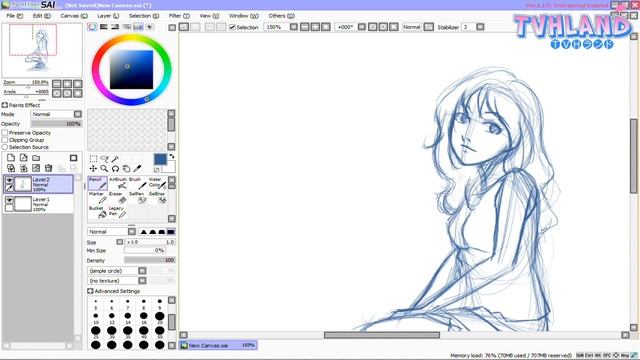The height and width of the screenshot is (360, 640).
Task: Open the Filter menu
Action: click(179, 16)
